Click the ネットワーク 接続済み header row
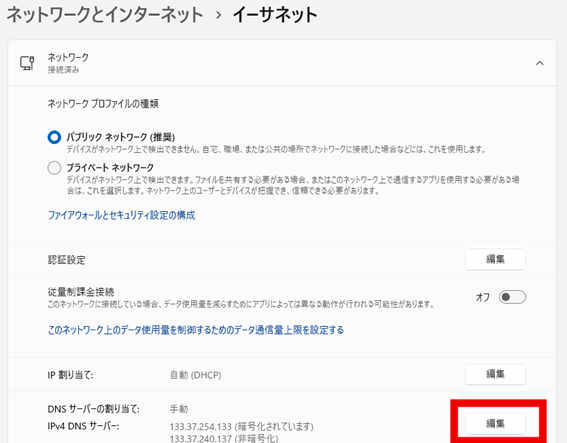 click(x=282, y=63)
